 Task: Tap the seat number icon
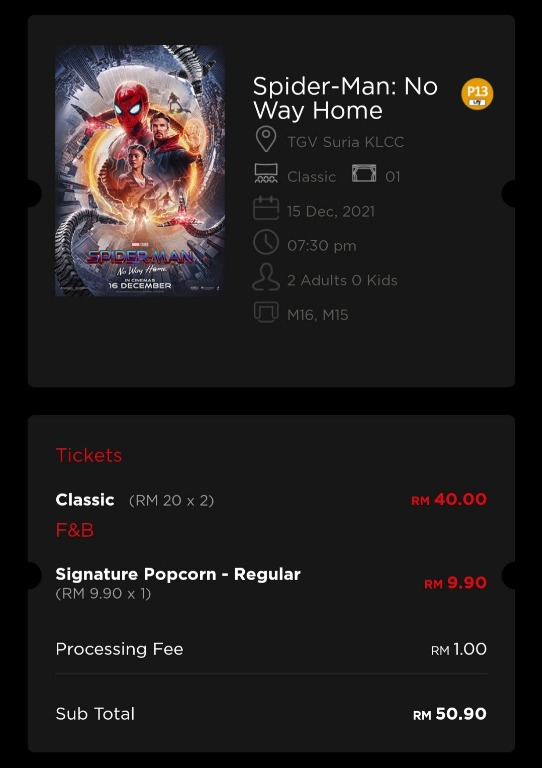click(266, 312)
